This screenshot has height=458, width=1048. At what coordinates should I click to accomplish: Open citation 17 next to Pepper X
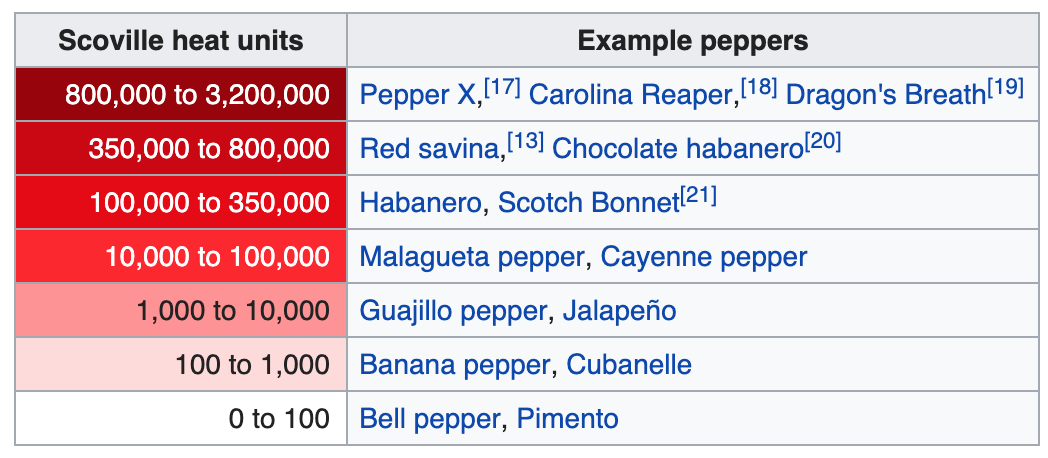point(501,88)
